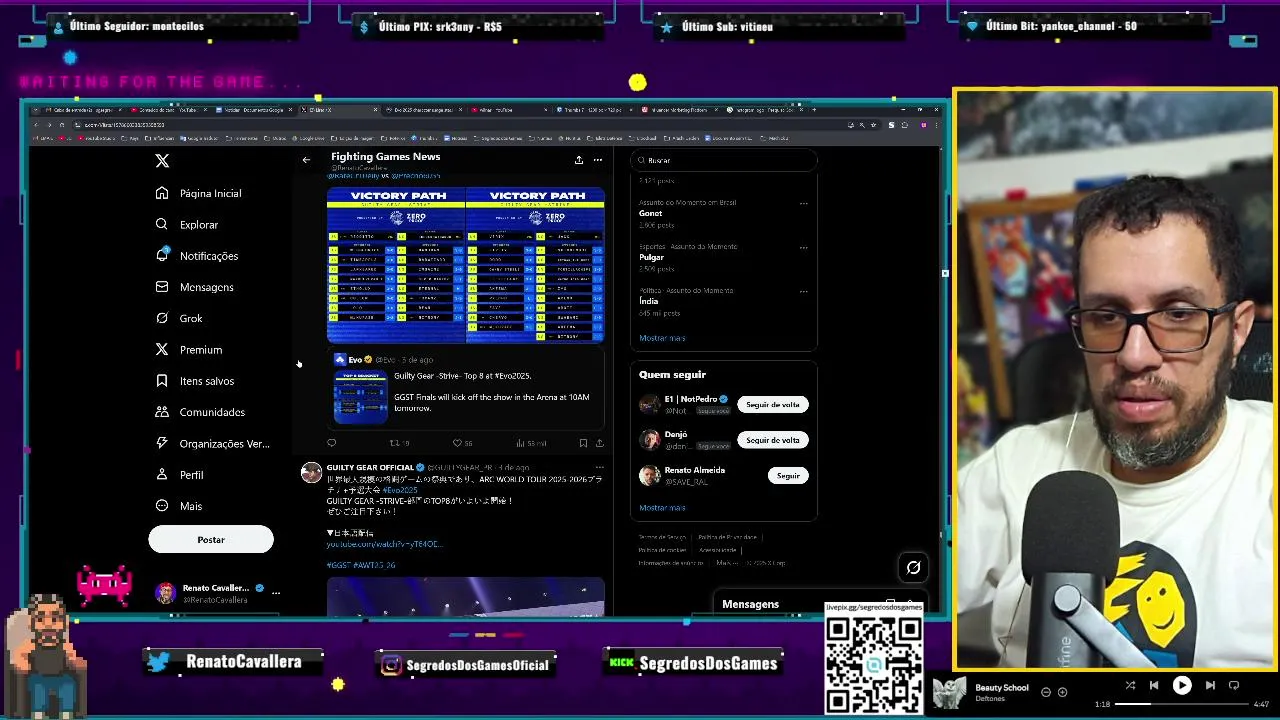
Task: Open the Pulgar trending topic
Action: pos(651,257)
